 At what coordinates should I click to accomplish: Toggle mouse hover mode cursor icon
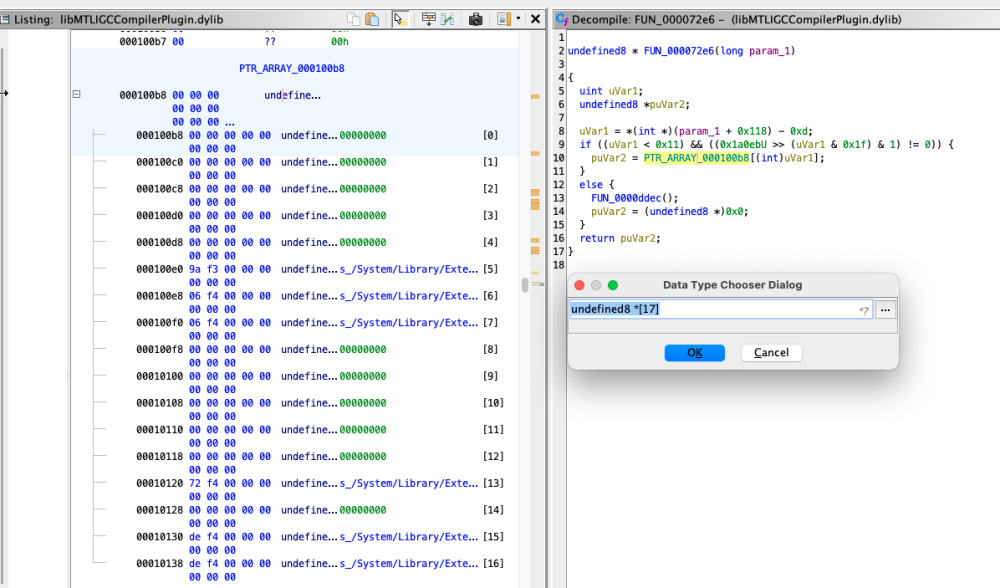pyautogui.click(x=400, y=19)
